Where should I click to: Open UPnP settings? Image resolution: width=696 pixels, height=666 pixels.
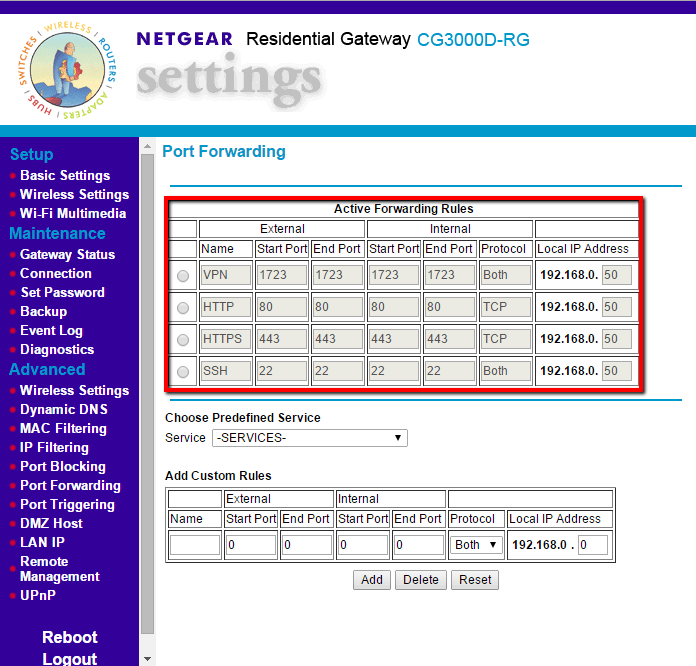(38, 595)
